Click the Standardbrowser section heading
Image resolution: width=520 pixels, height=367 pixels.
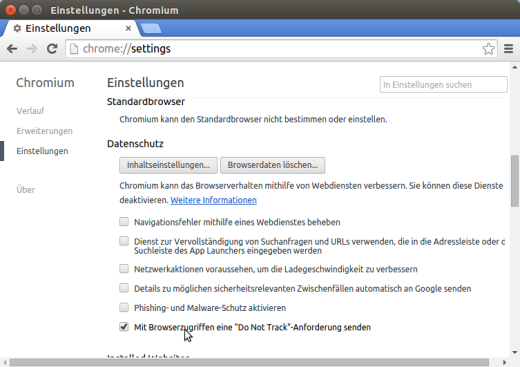pyautogui.click(x=146, y=102)
